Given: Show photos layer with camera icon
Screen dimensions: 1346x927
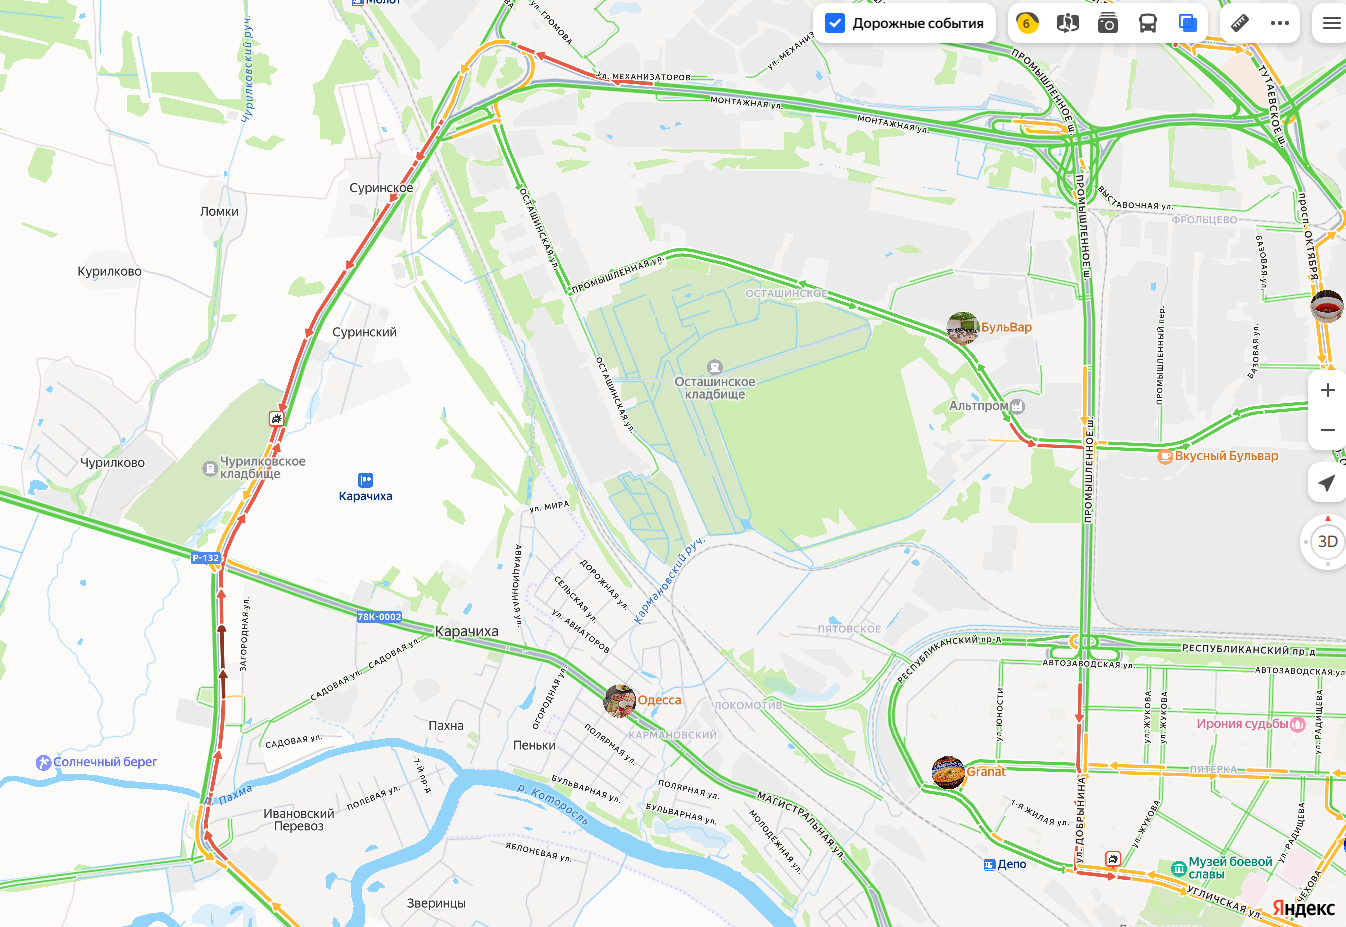Looking at the screenshot, I should tap(1108, 23).
